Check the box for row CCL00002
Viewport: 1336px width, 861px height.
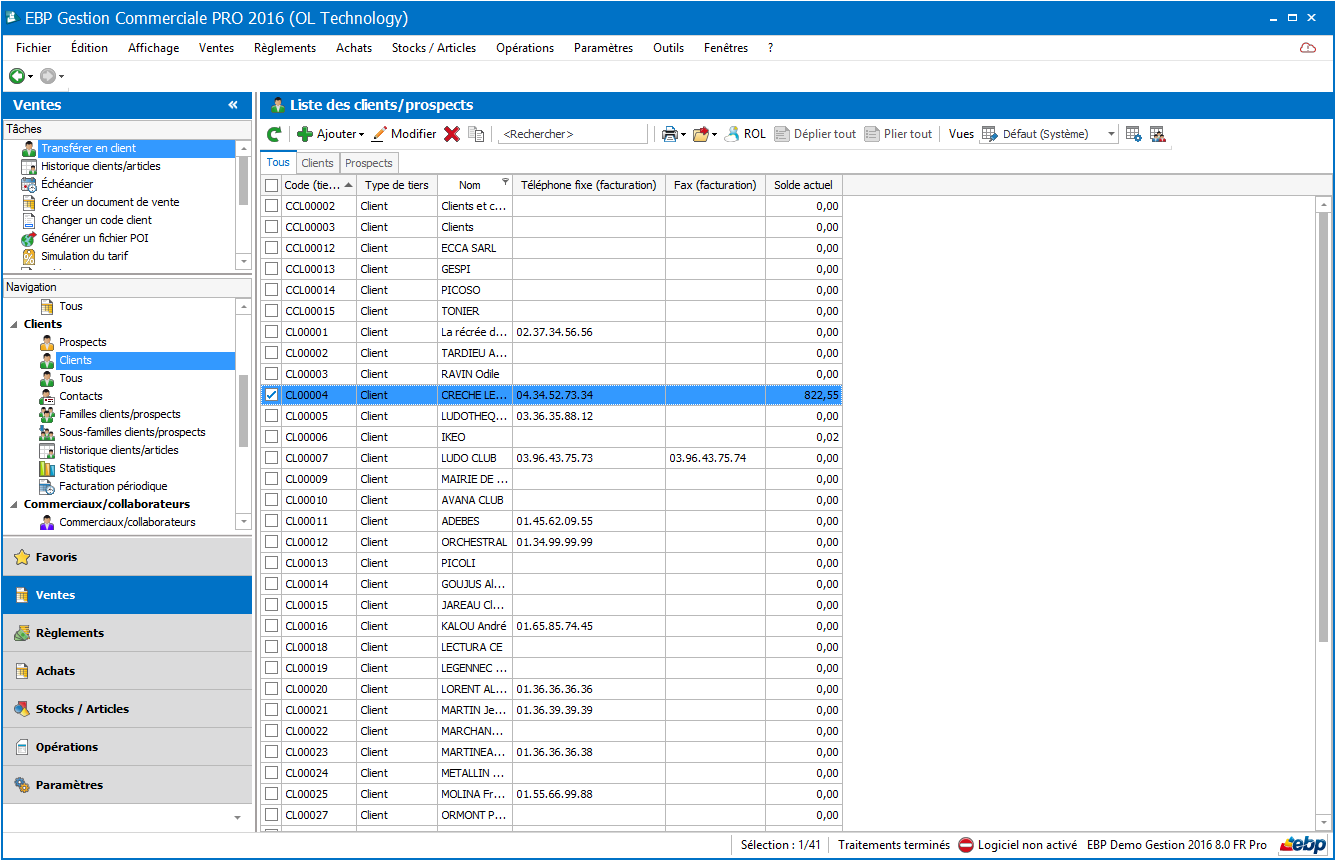(272, 206)
